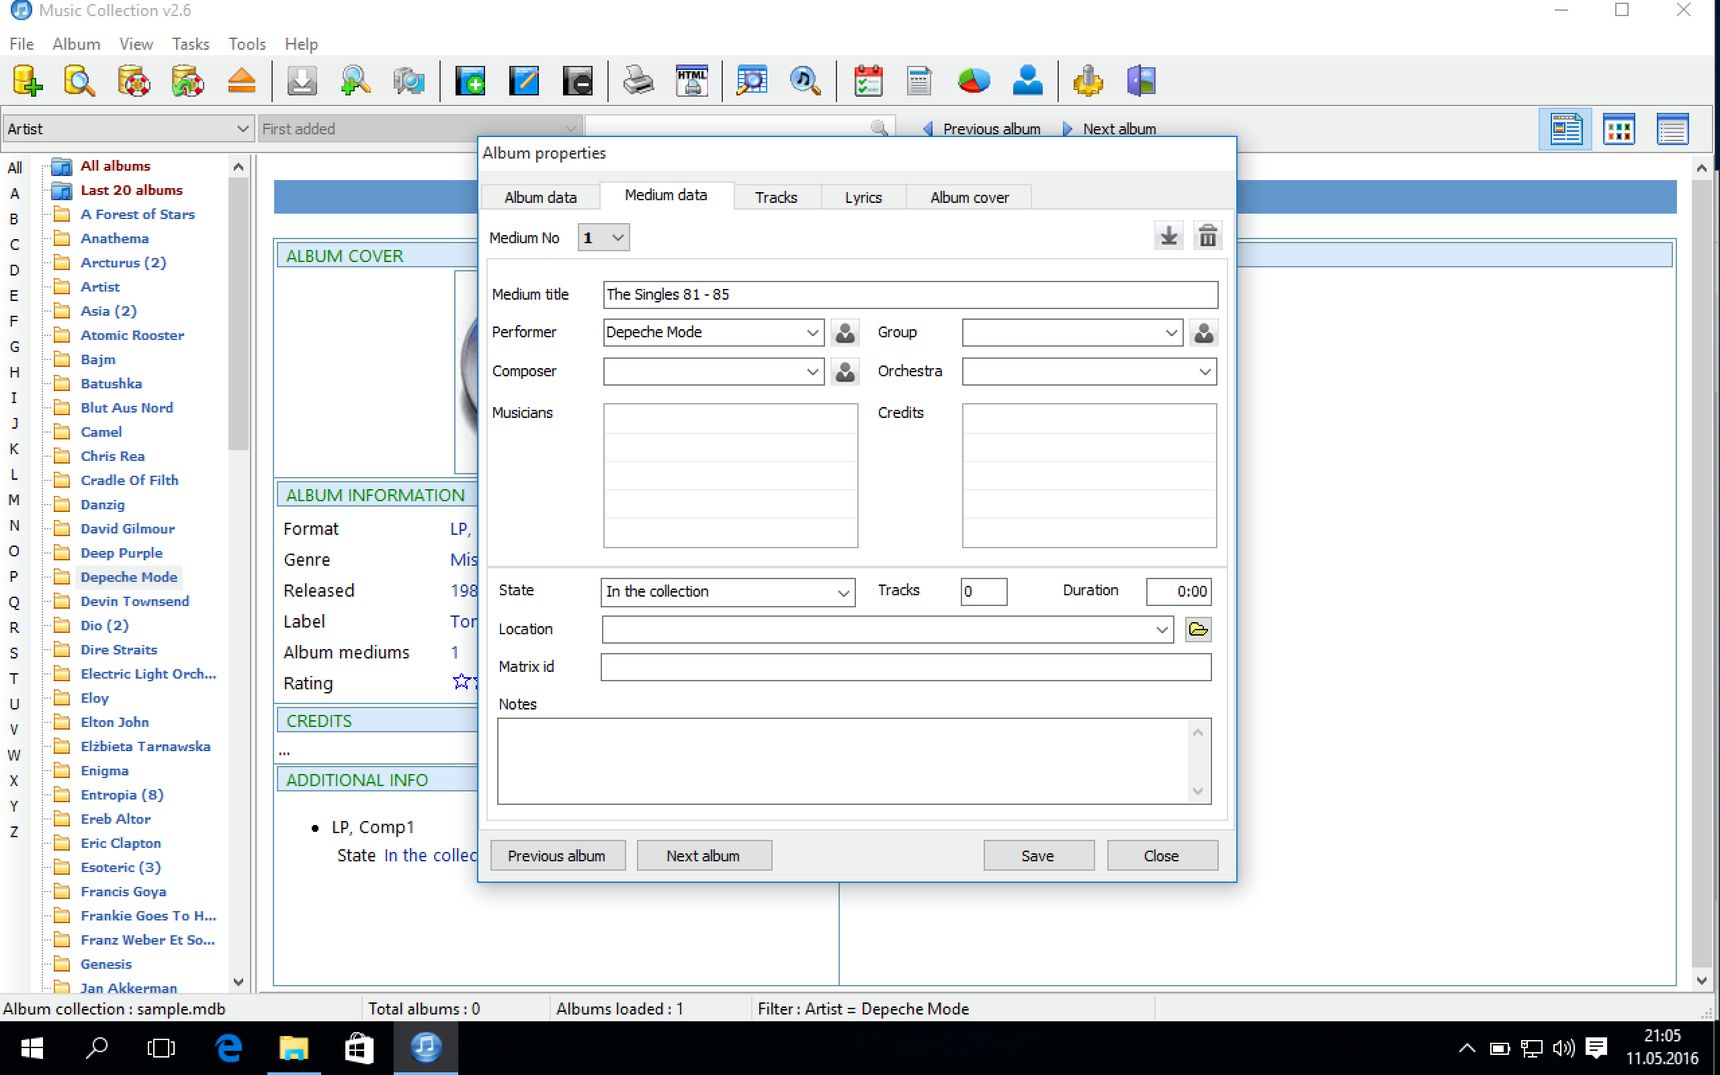Expand the Performer dropdown

(x=812, y=333)
